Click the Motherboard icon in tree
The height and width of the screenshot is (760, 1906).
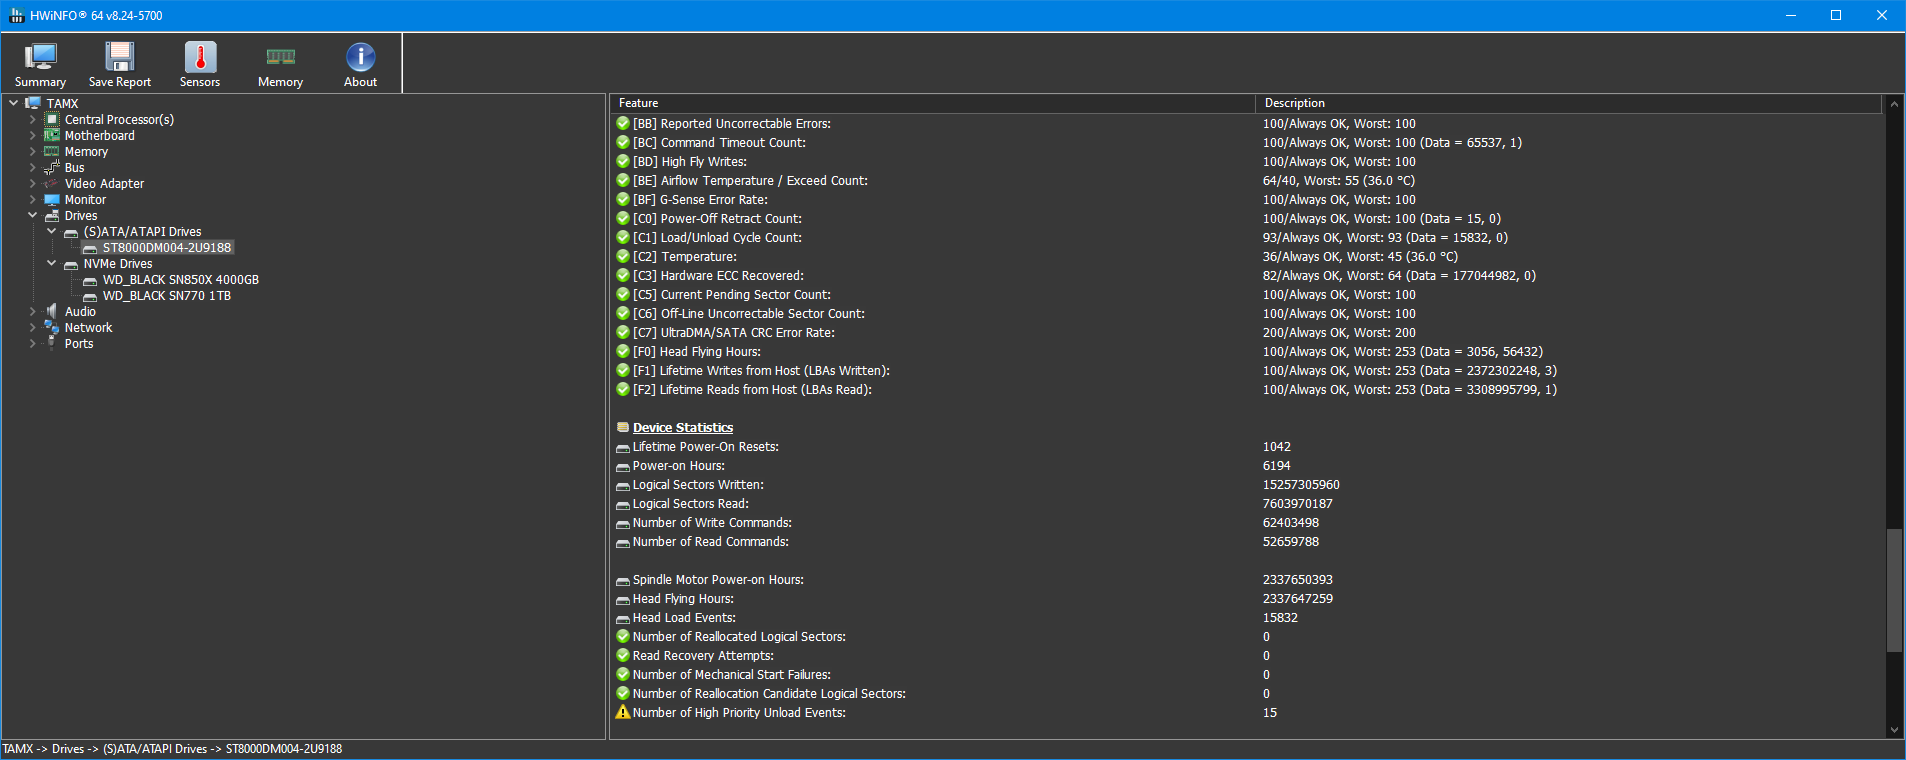(x=52, y=135)
